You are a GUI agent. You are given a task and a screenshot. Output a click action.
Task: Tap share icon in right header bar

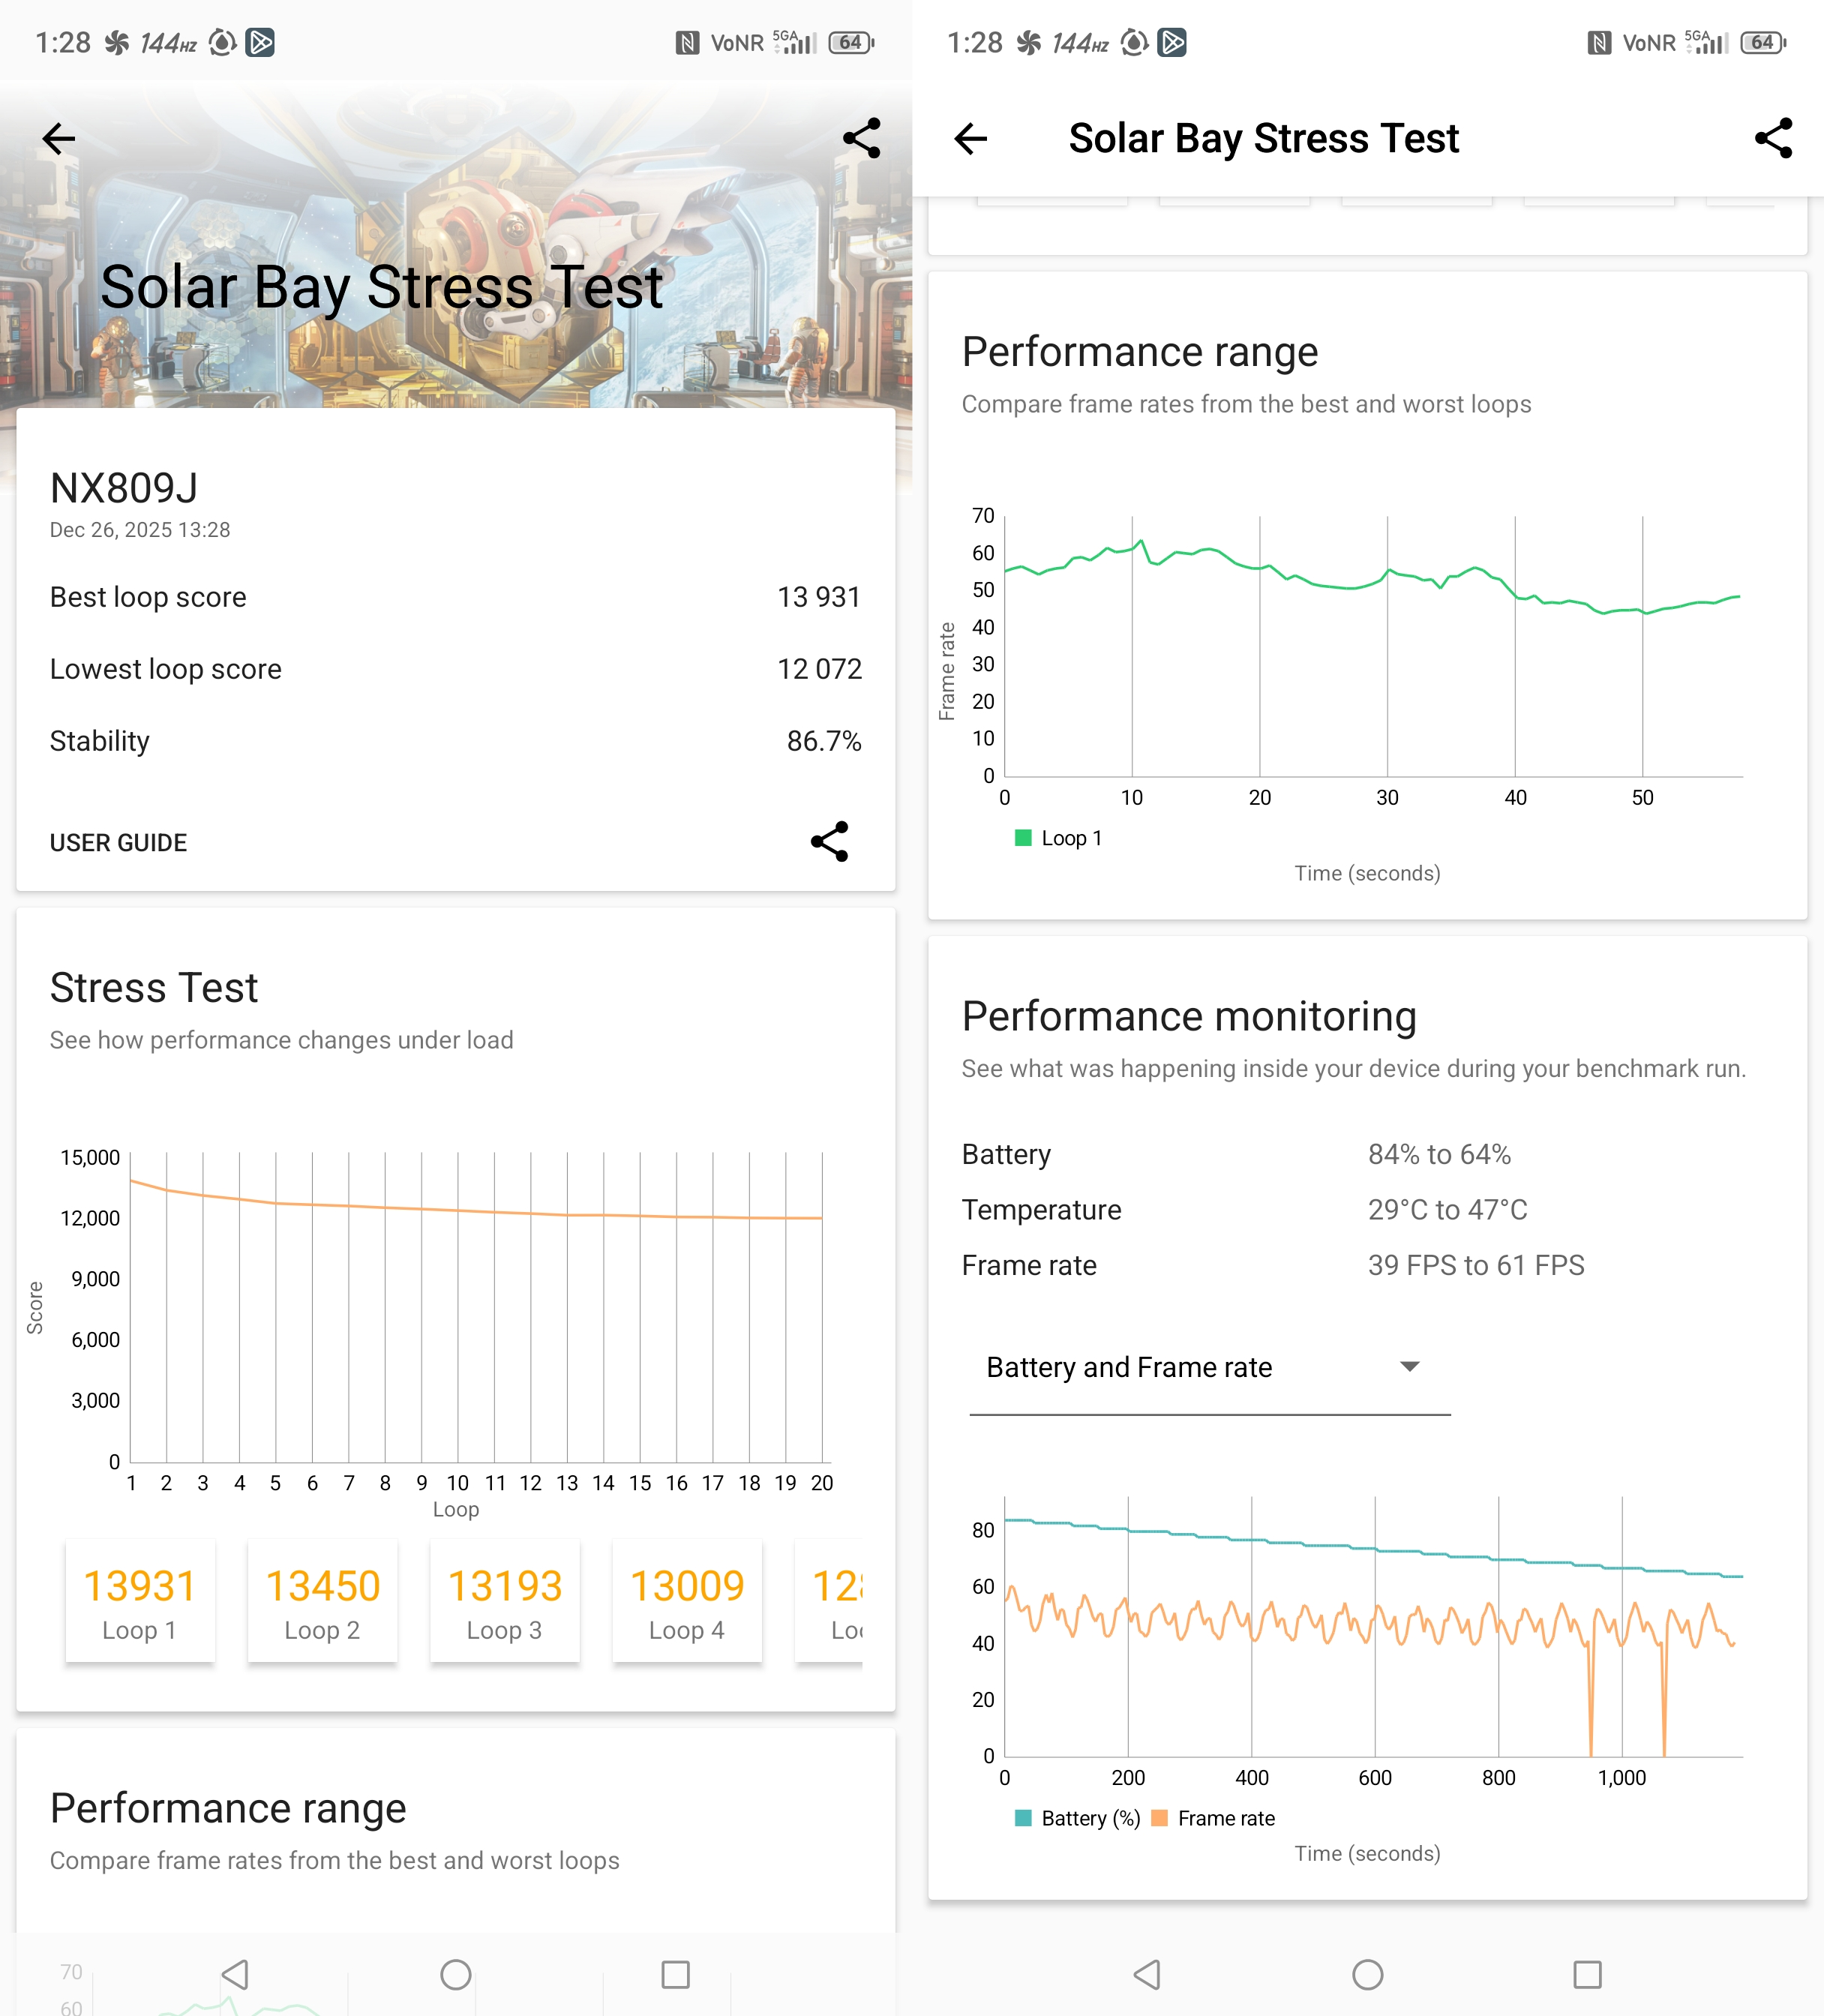(x=1773, y=138)
